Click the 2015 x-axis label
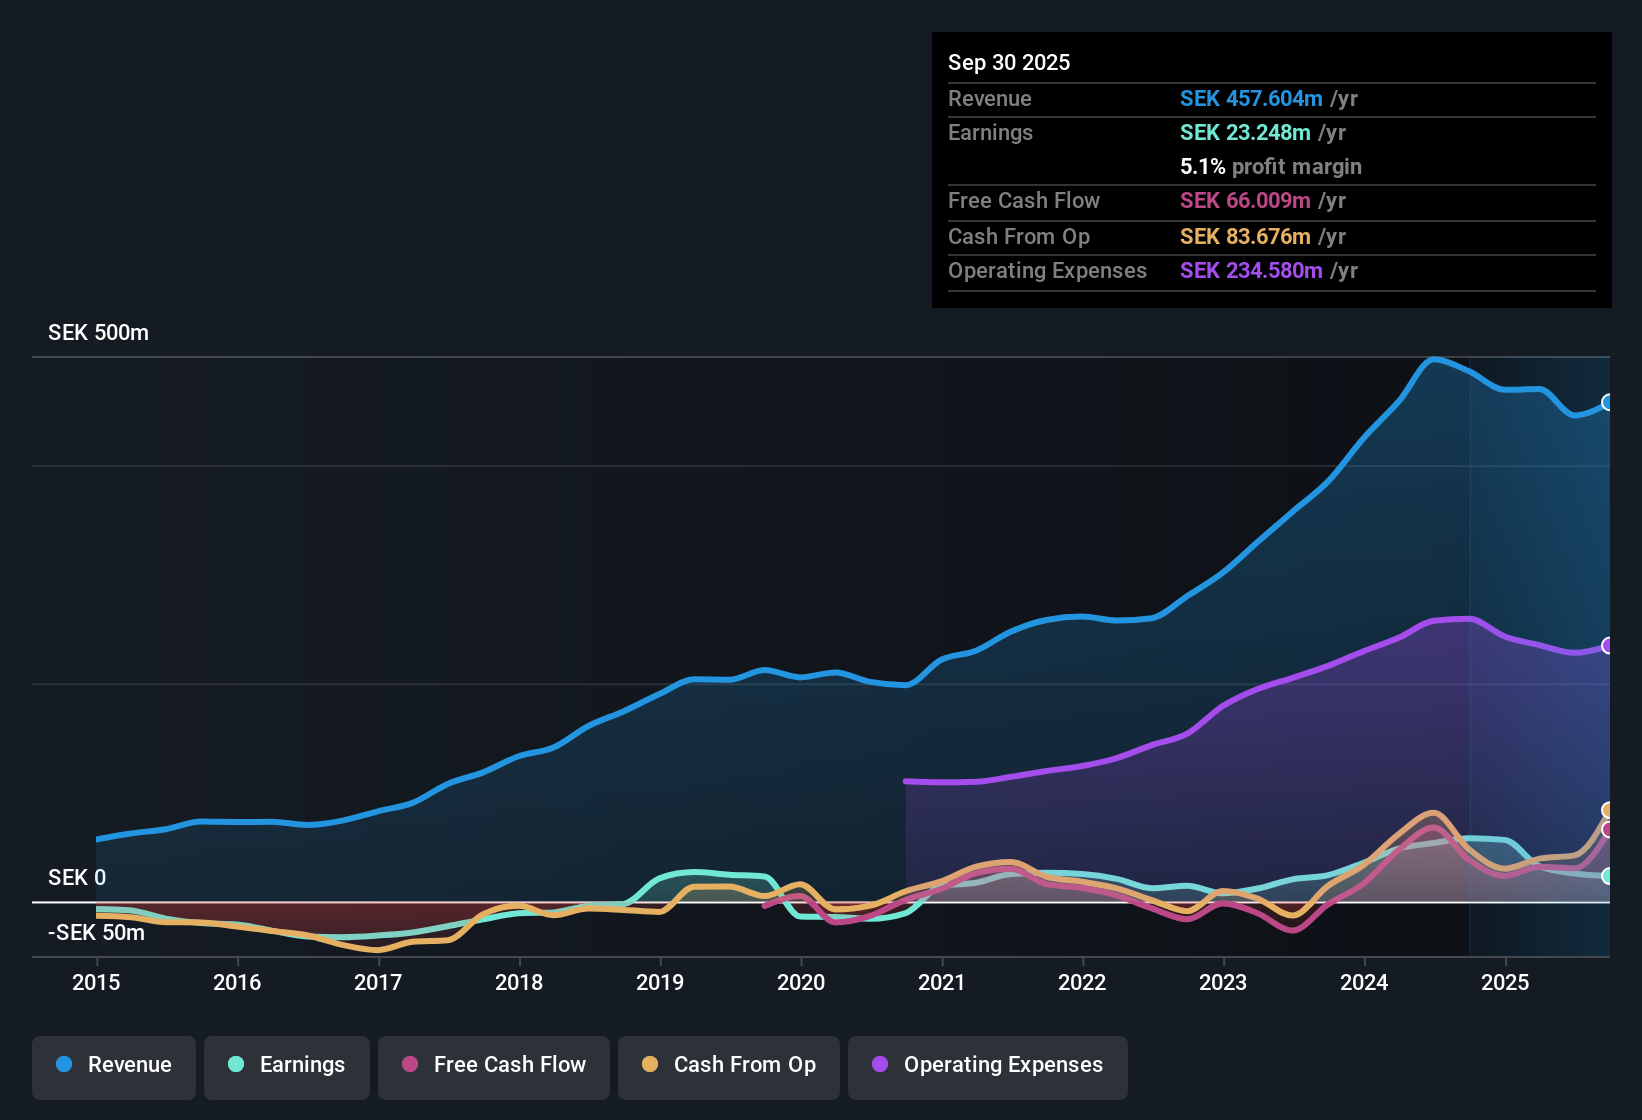Viewport: 1642px width, 1120px height. click(96, 982)
